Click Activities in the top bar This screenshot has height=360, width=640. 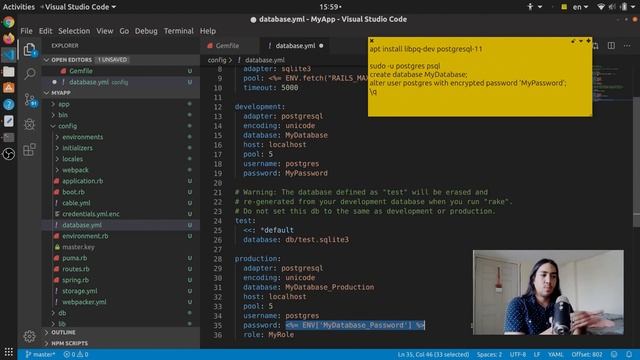(x=19, y=7)
